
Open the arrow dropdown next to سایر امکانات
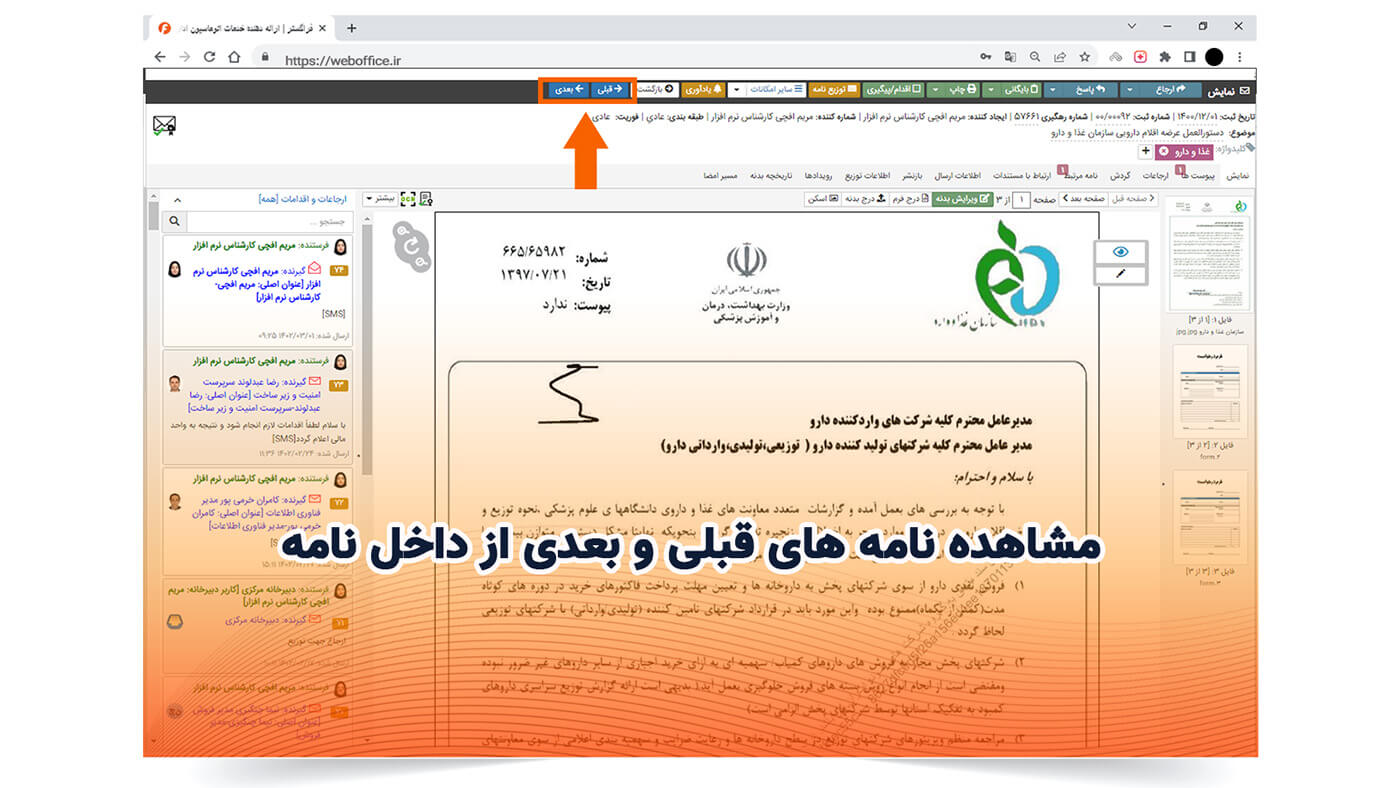click(735, 89)
